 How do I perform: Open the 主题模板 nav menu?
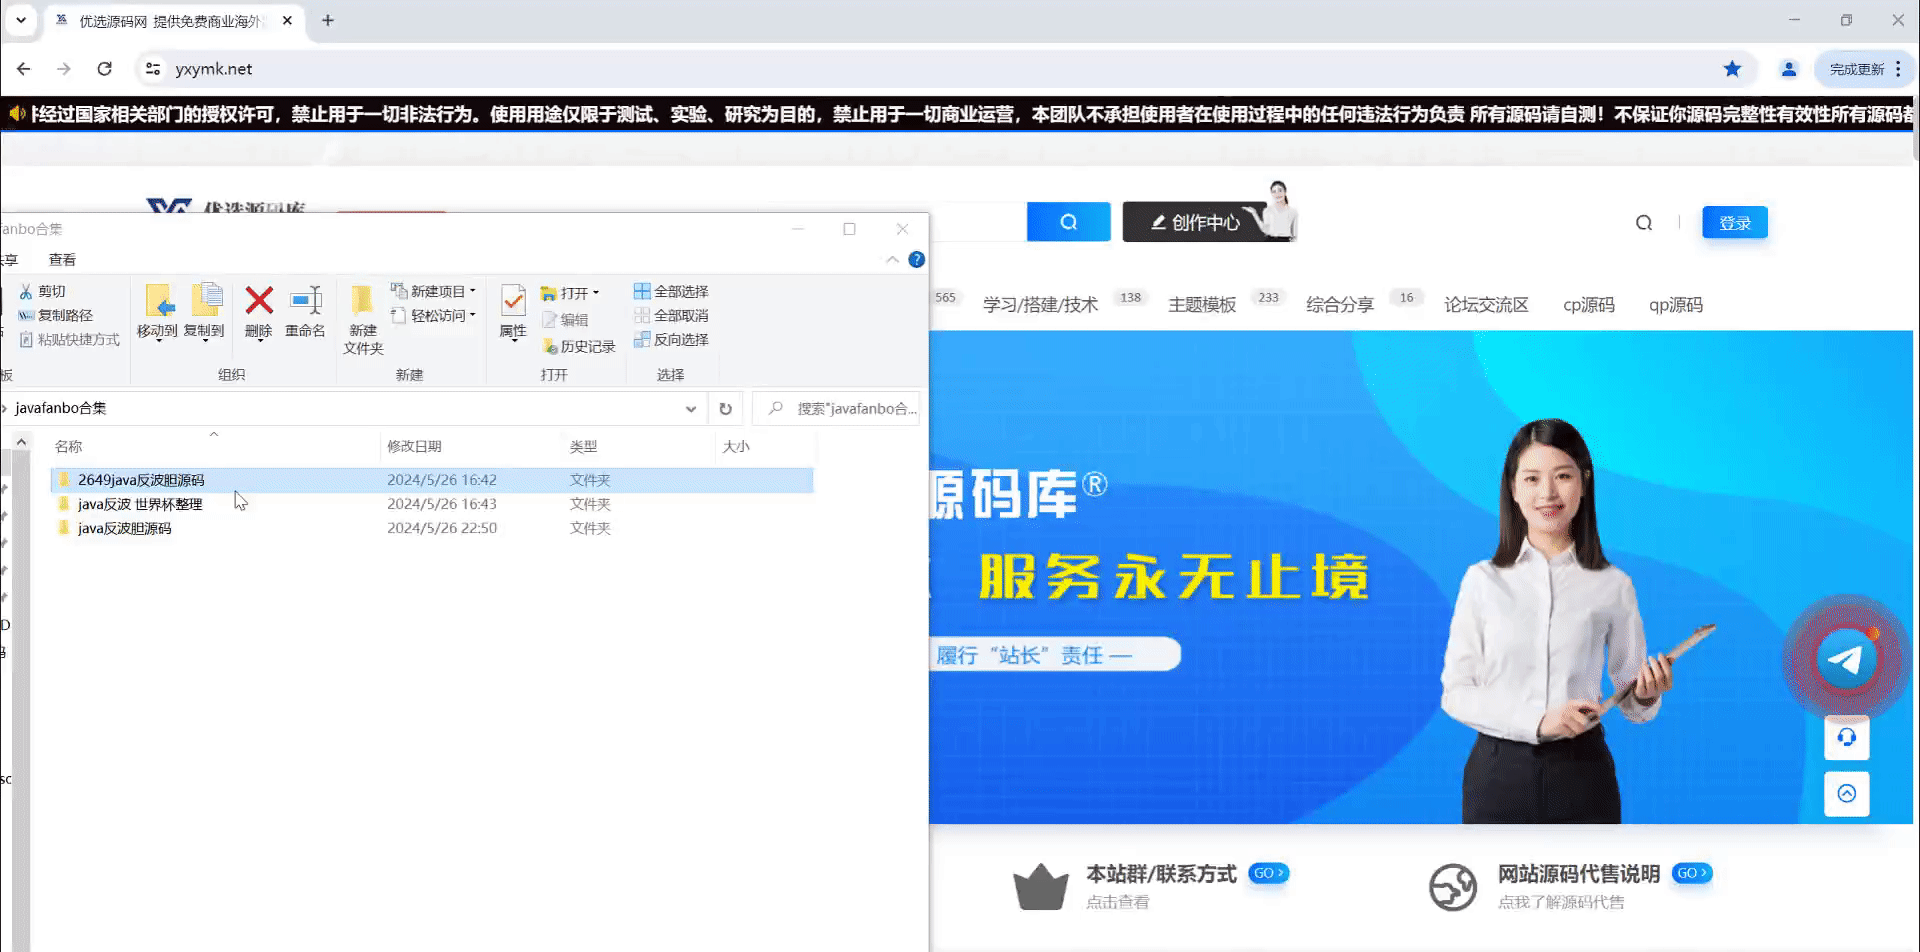pos(1202,305)
